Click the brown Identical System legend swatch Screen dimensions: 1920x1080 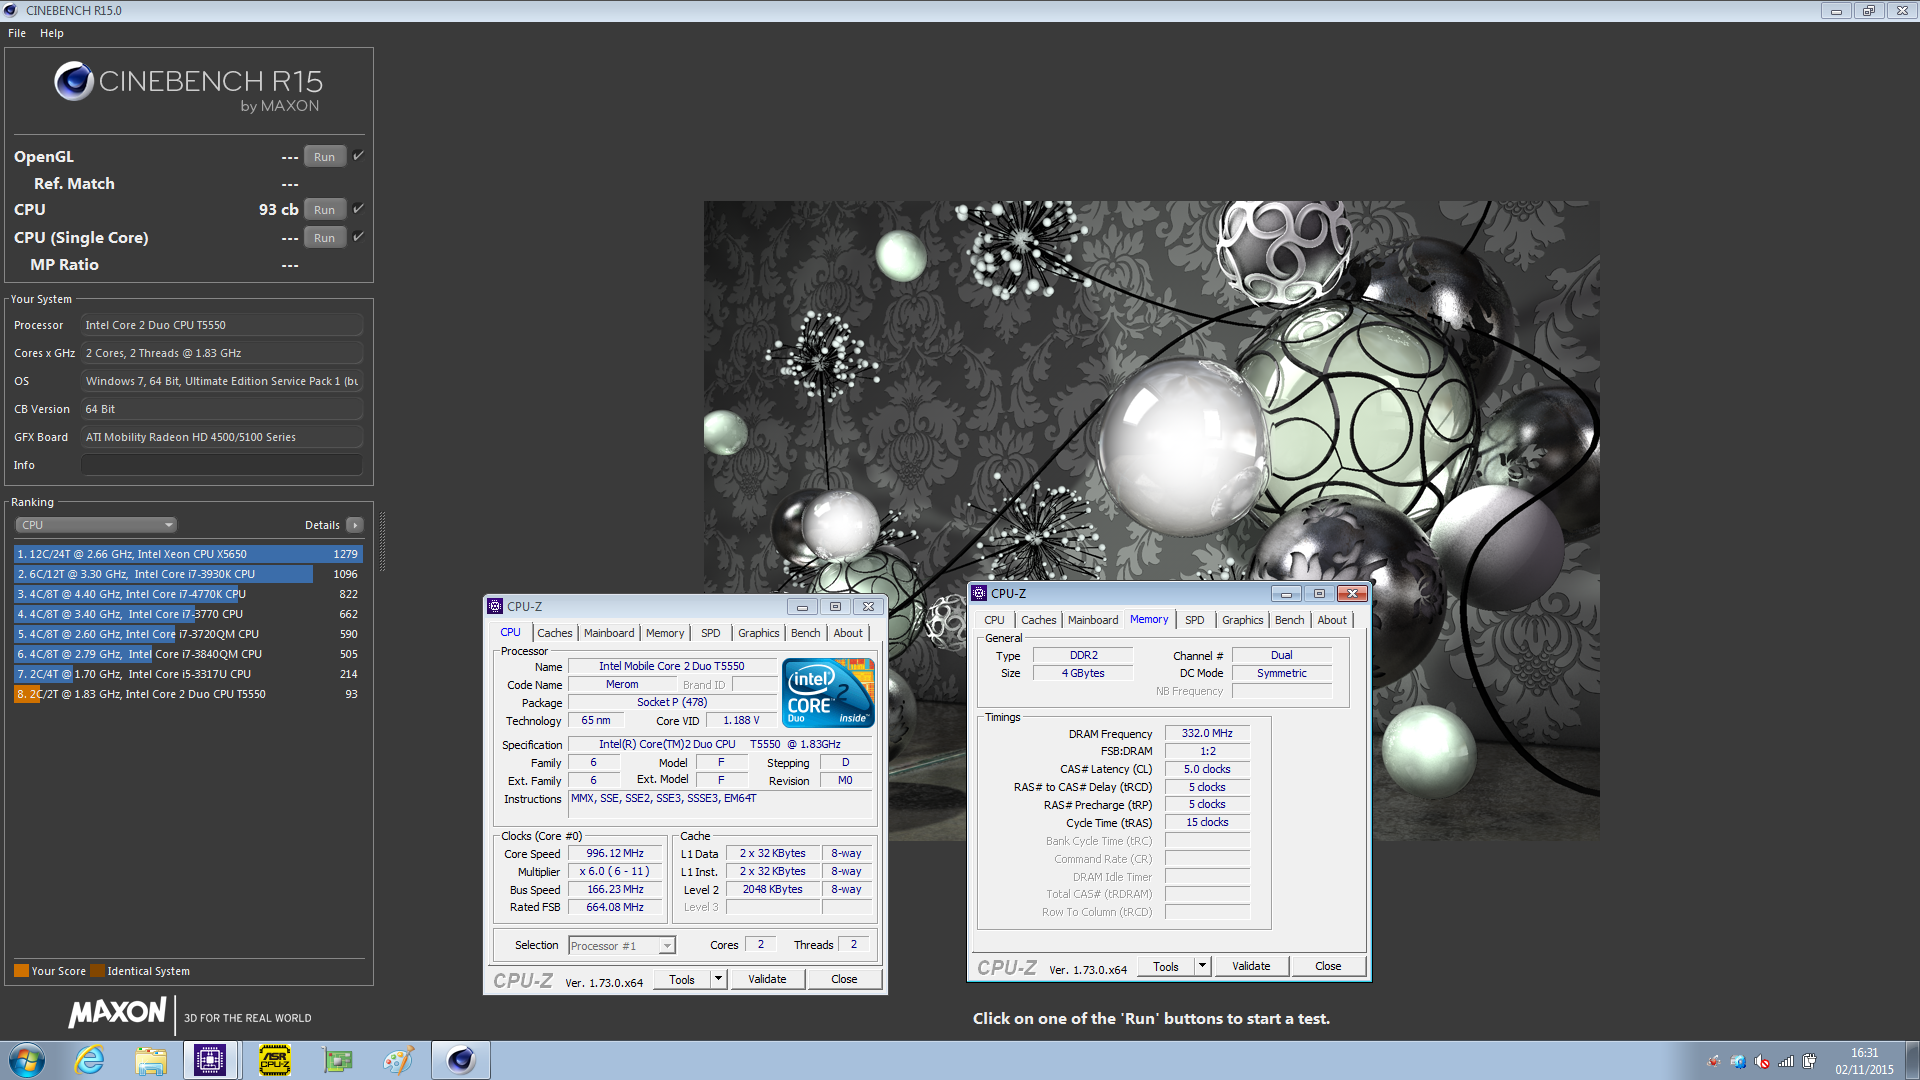click(x=97, y=971)
